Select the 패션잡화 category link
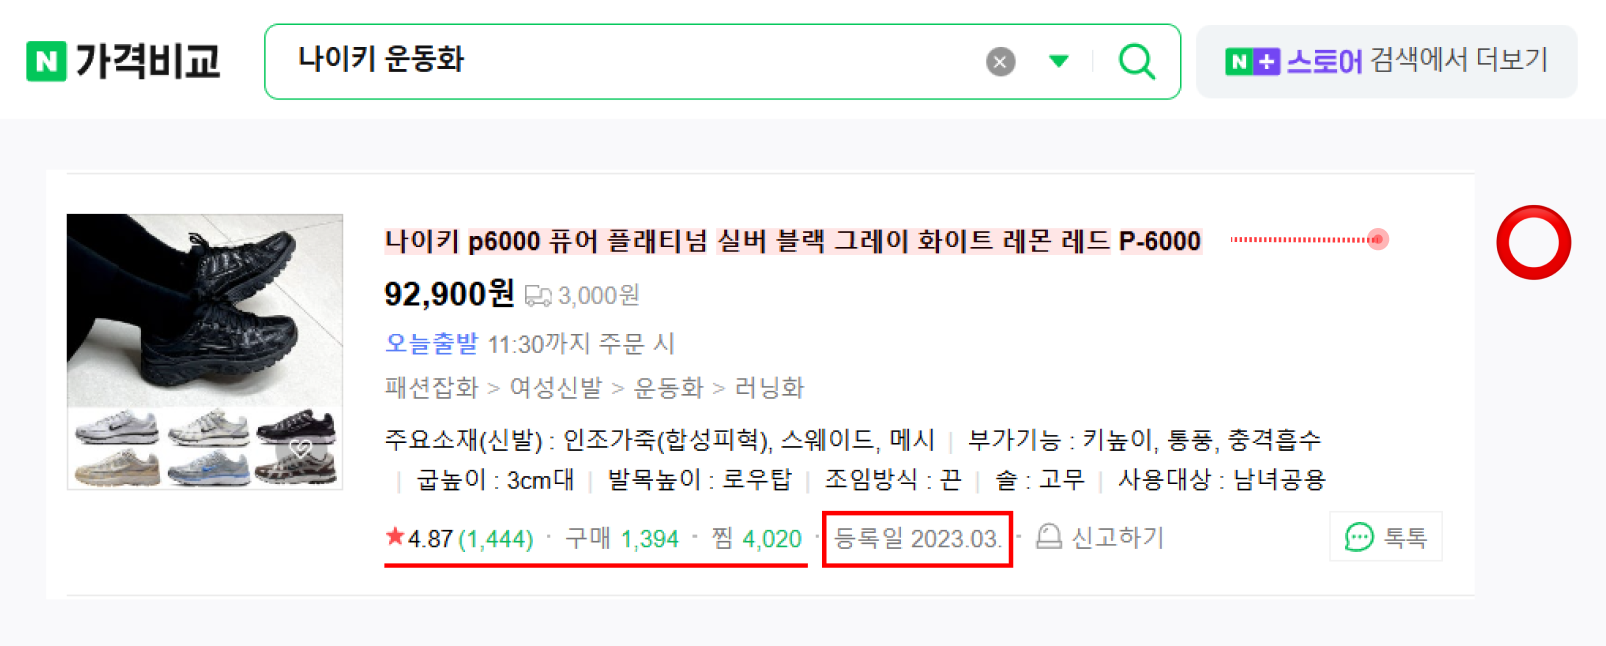This screenshot has width=1606, height=646. pyautogui.click(x=432, y=388)
